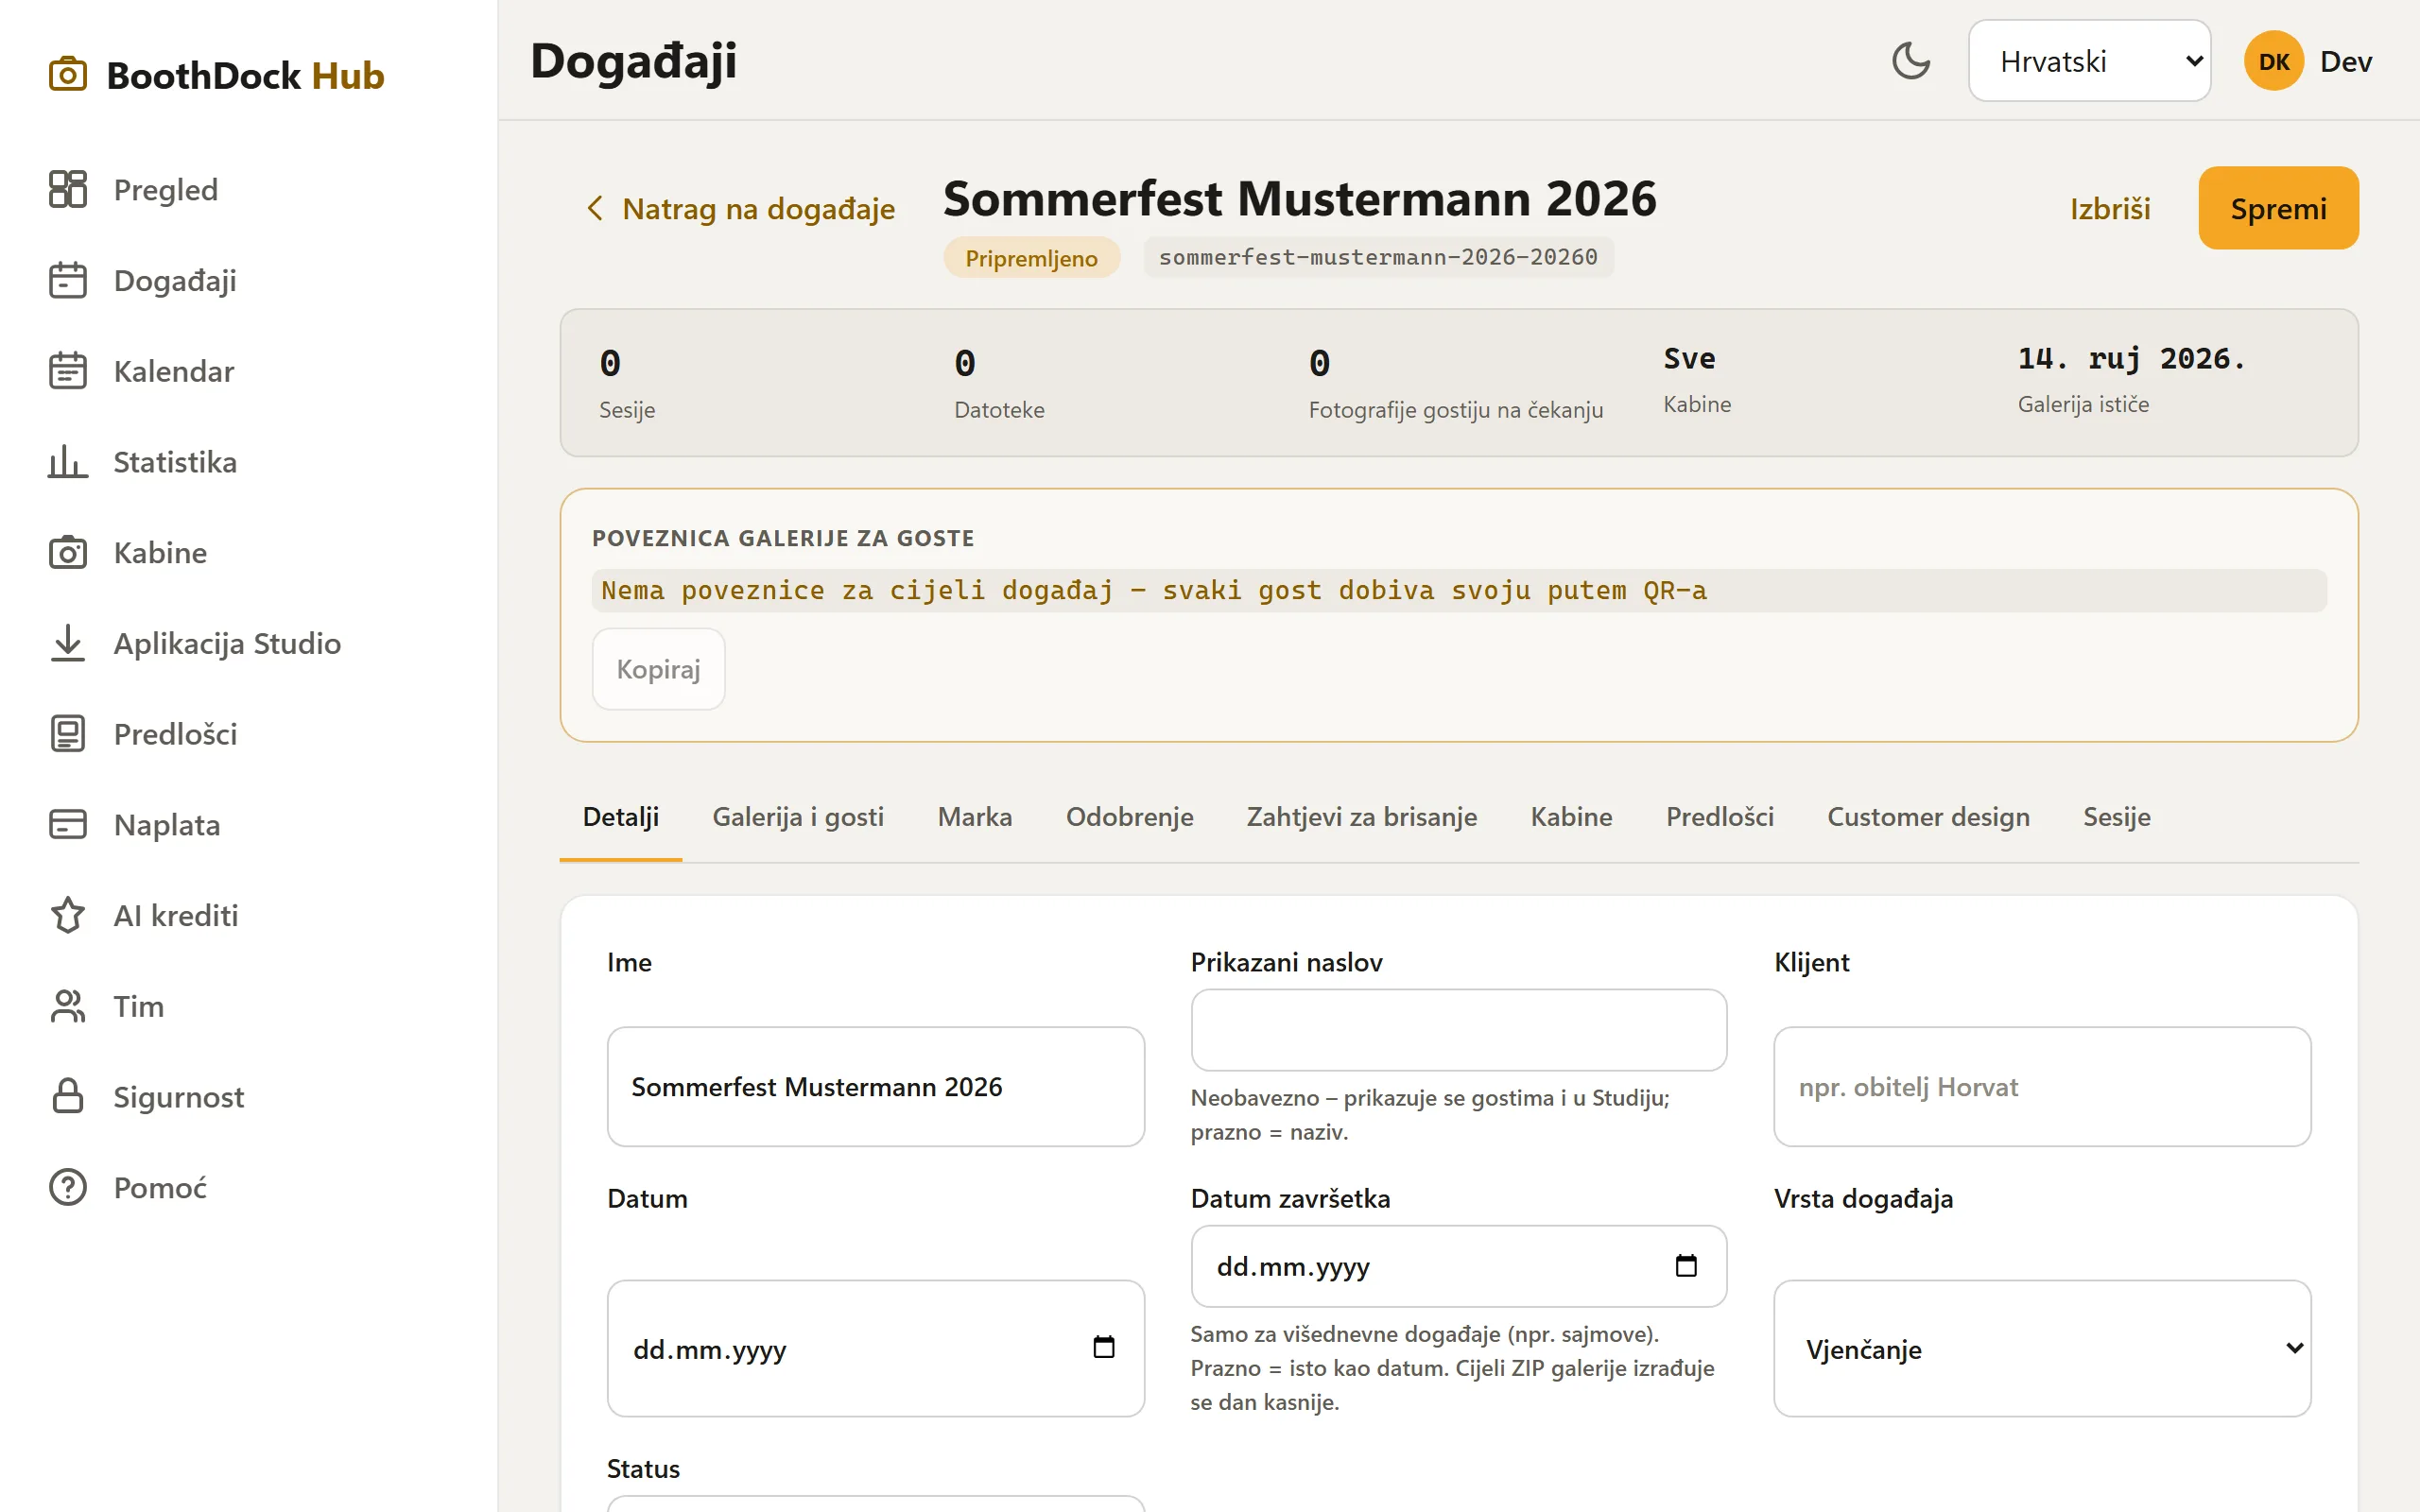Open the Customer design tab
The image size is (2420, 1512).
click(x=1928, y=817)
